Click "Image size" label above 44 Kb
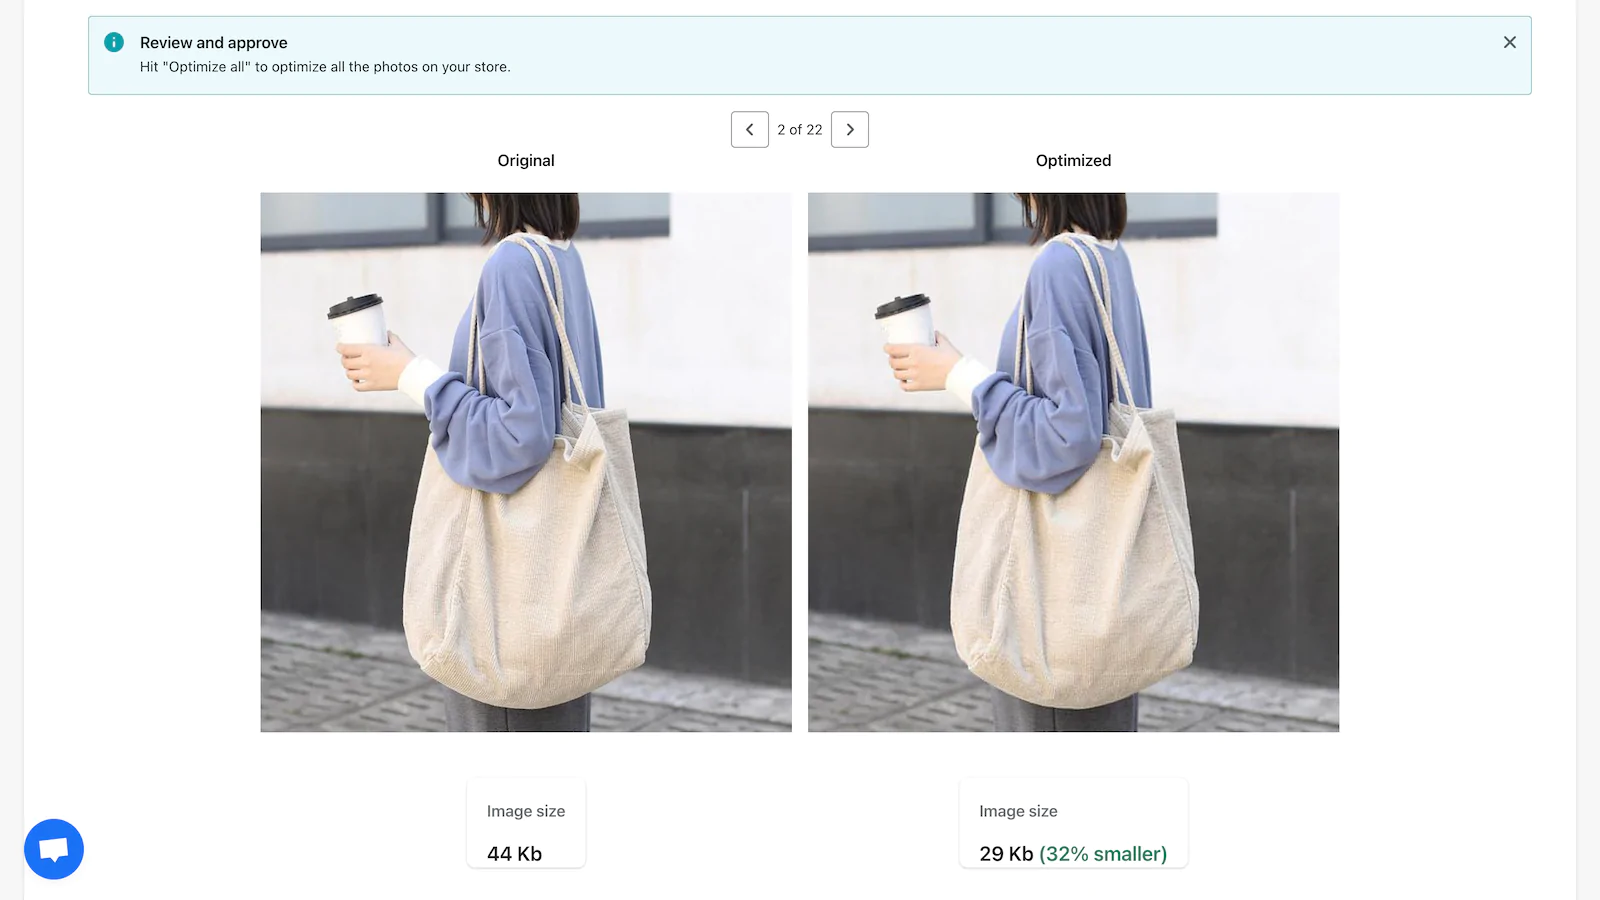The height and width of the screenshot is (900, 1600). click(x=526, y=811)
